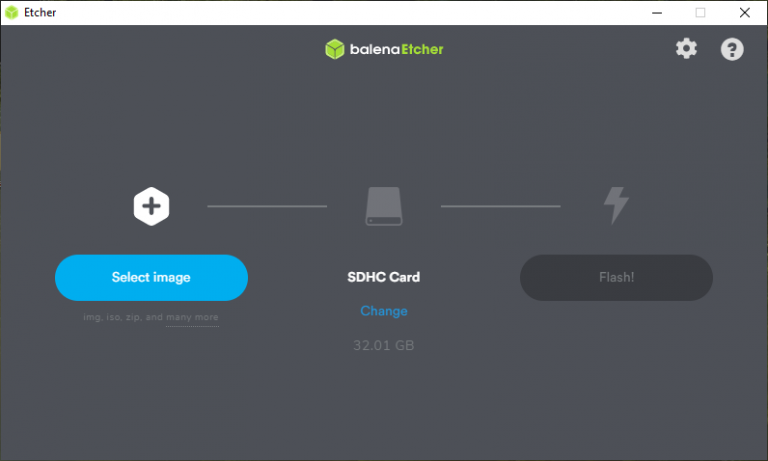Minimize the Etcher window
768x461 pixels.
657,13
